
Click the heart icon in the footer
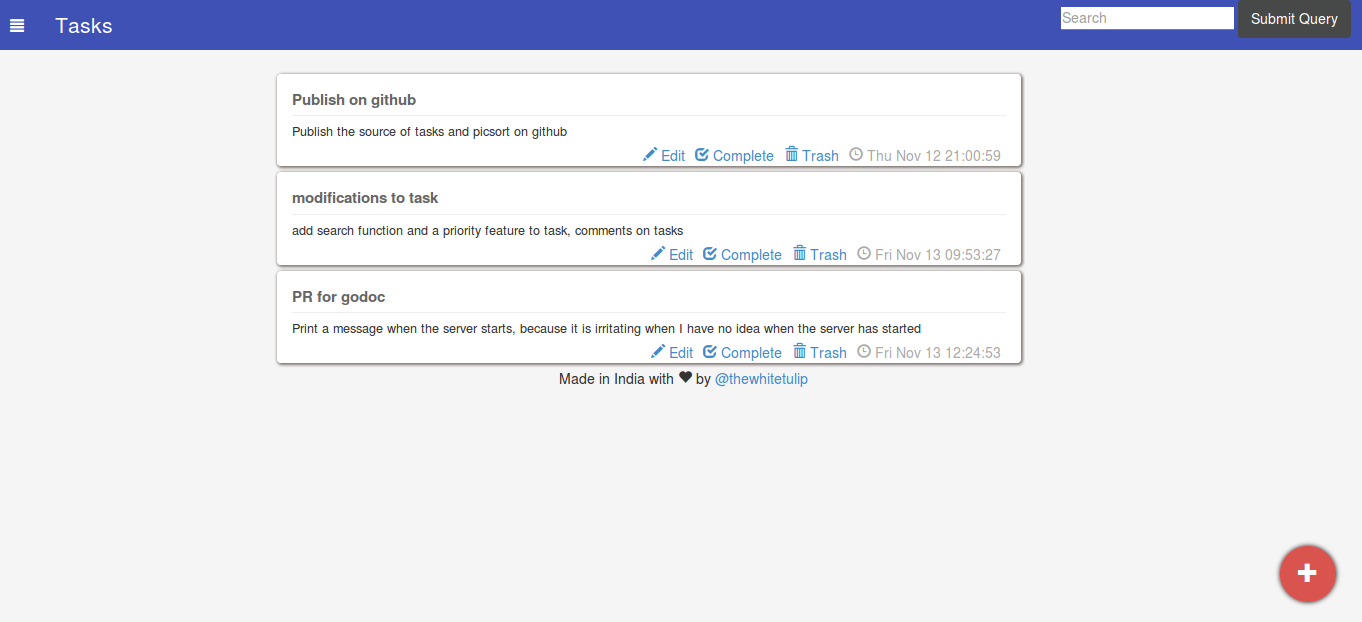685,378
